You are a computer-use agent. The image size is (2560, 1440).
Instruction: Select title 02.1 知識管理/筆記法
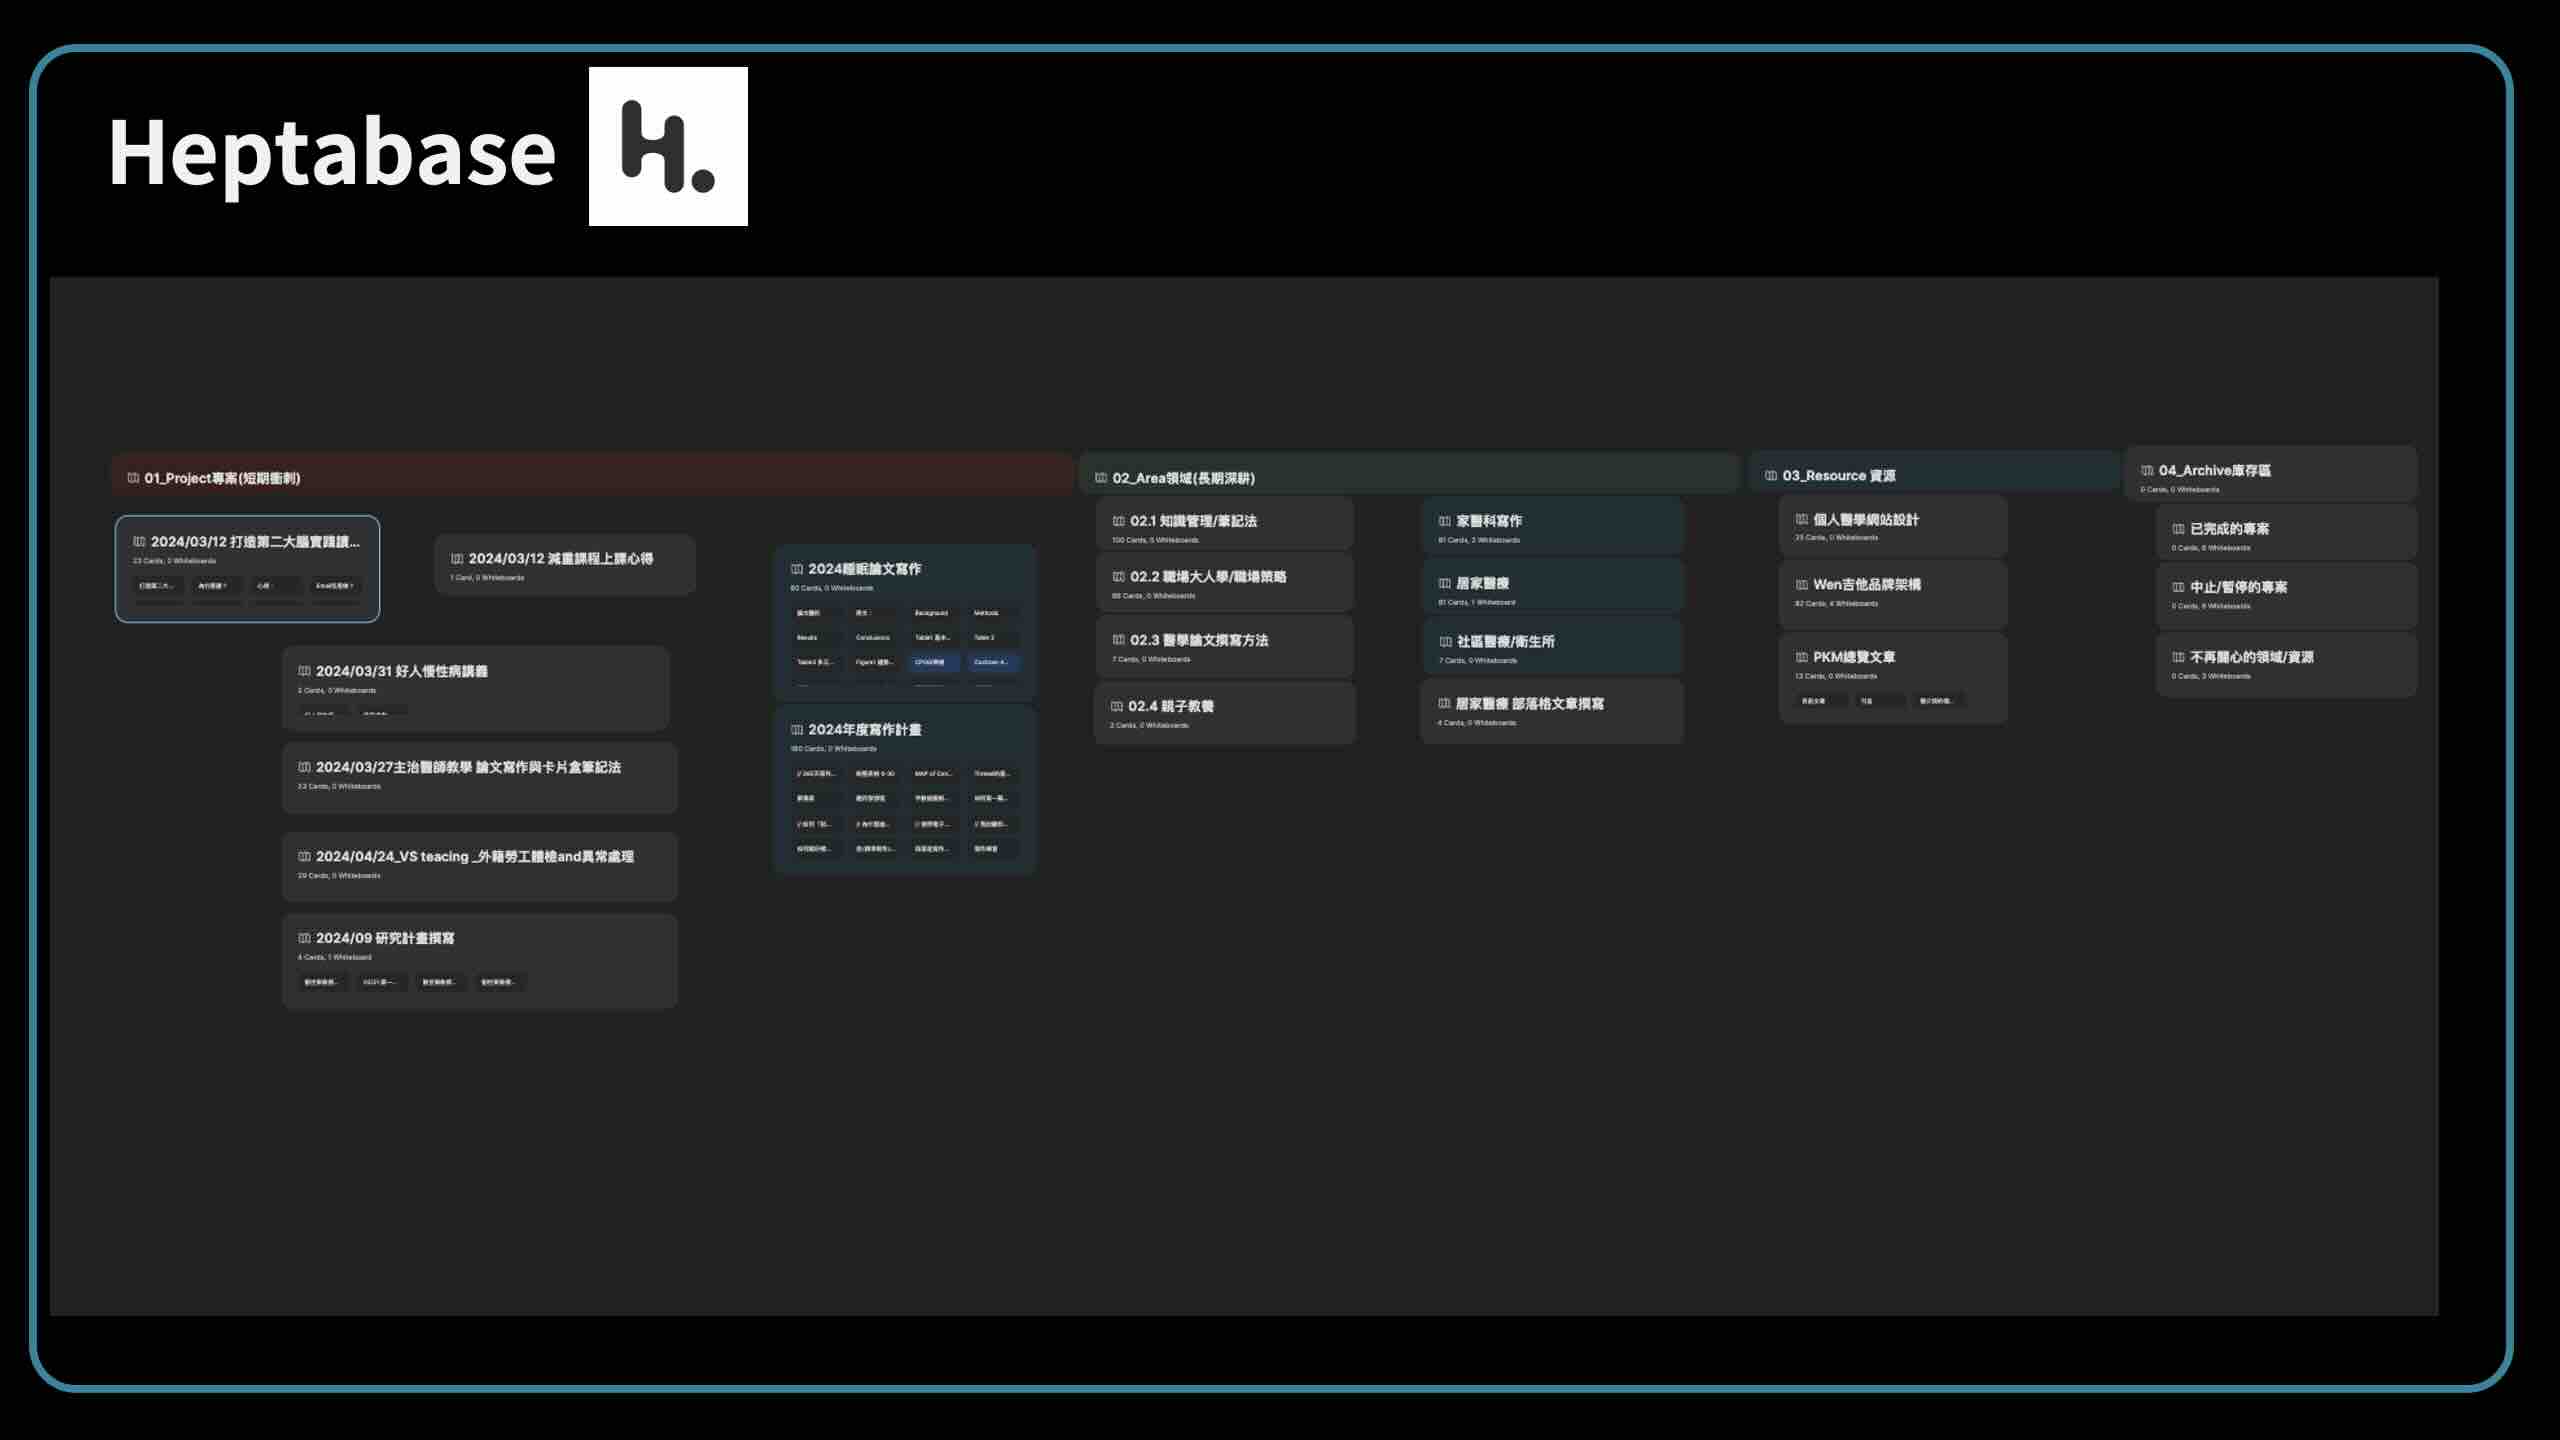tap(1193, 521)
